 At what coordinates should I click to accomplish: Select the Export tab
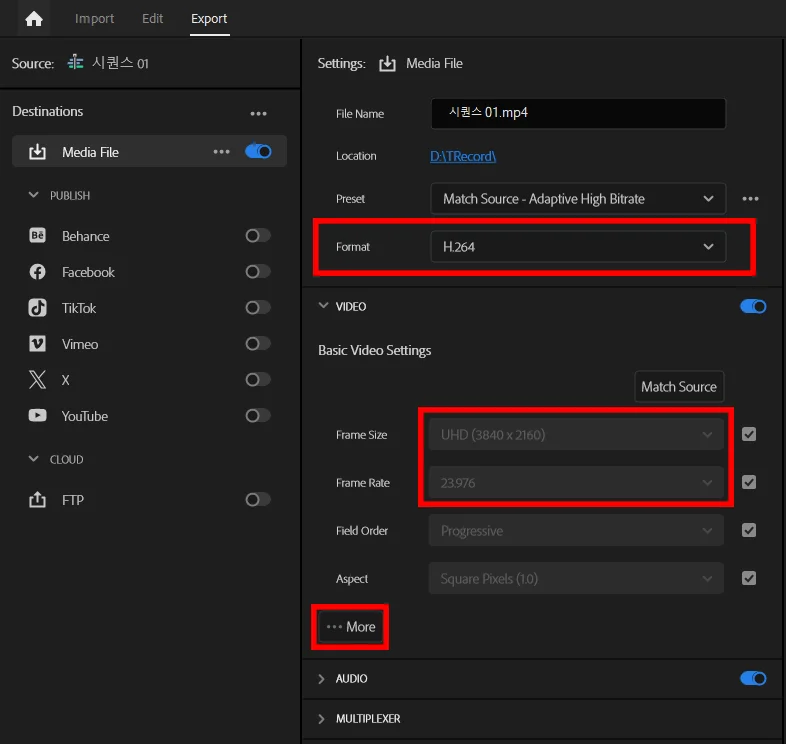click(x=209, y=19)
